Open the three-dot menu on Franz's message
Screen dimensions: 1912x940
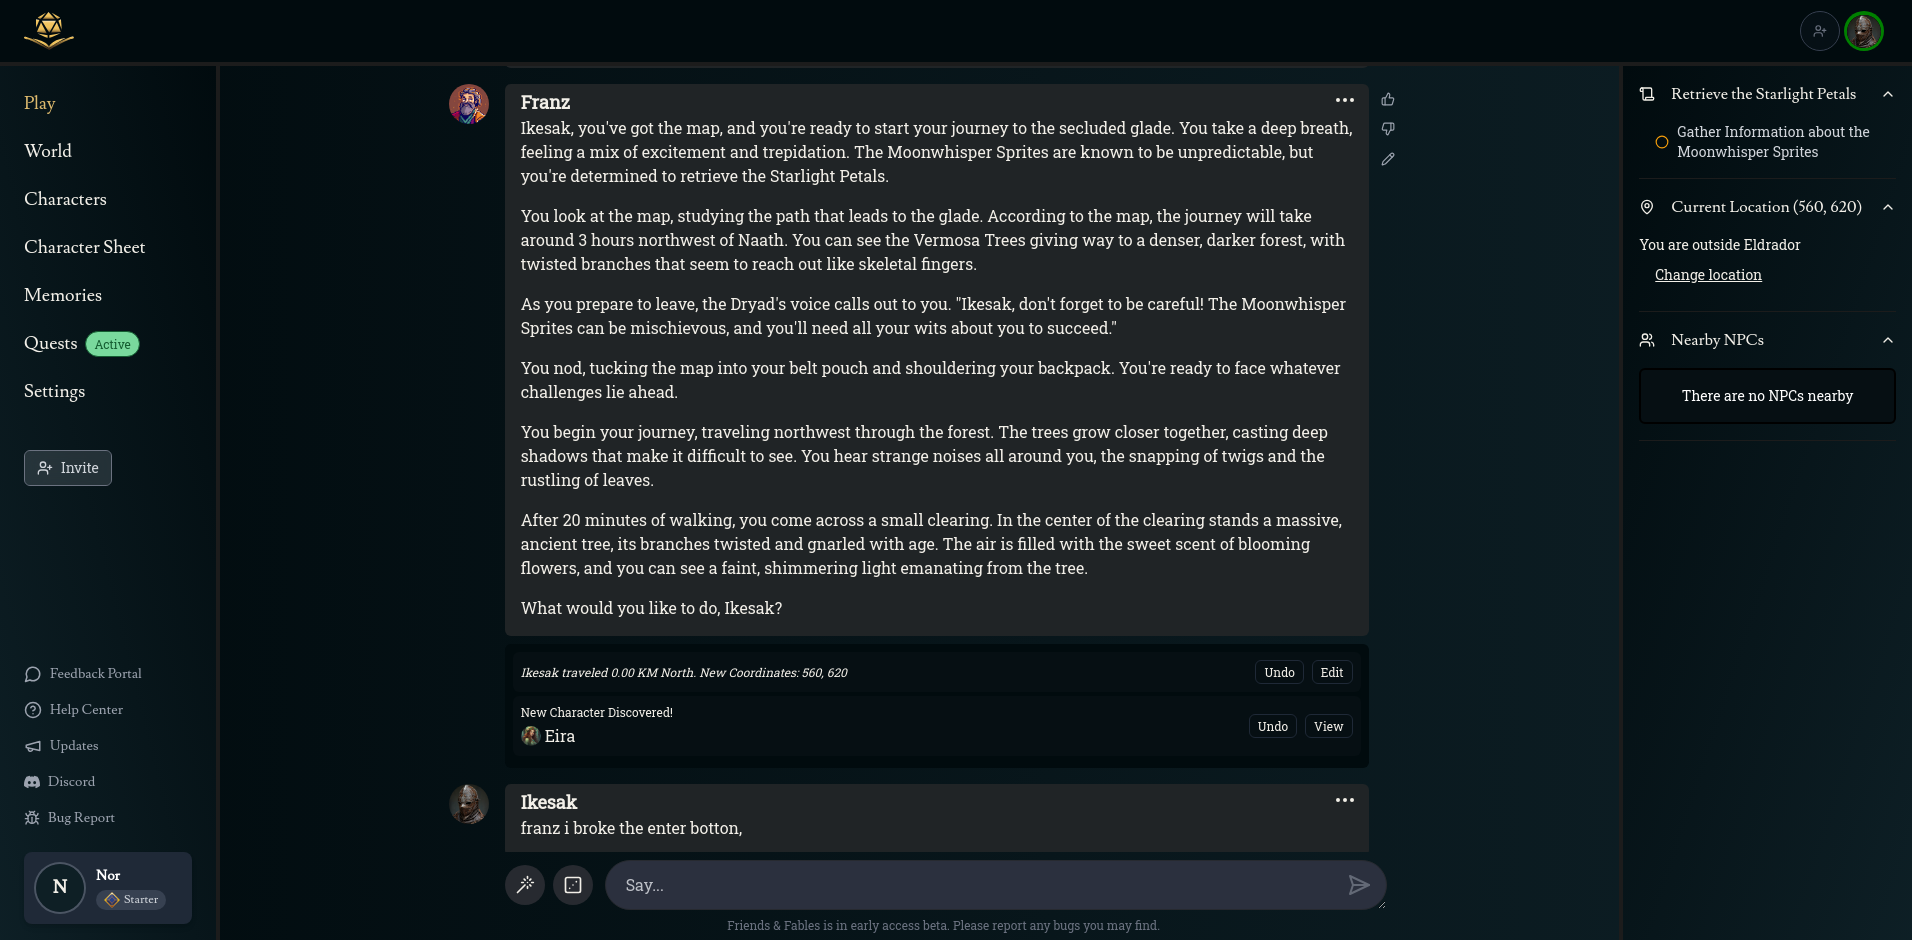click(x=1344, y=100)
